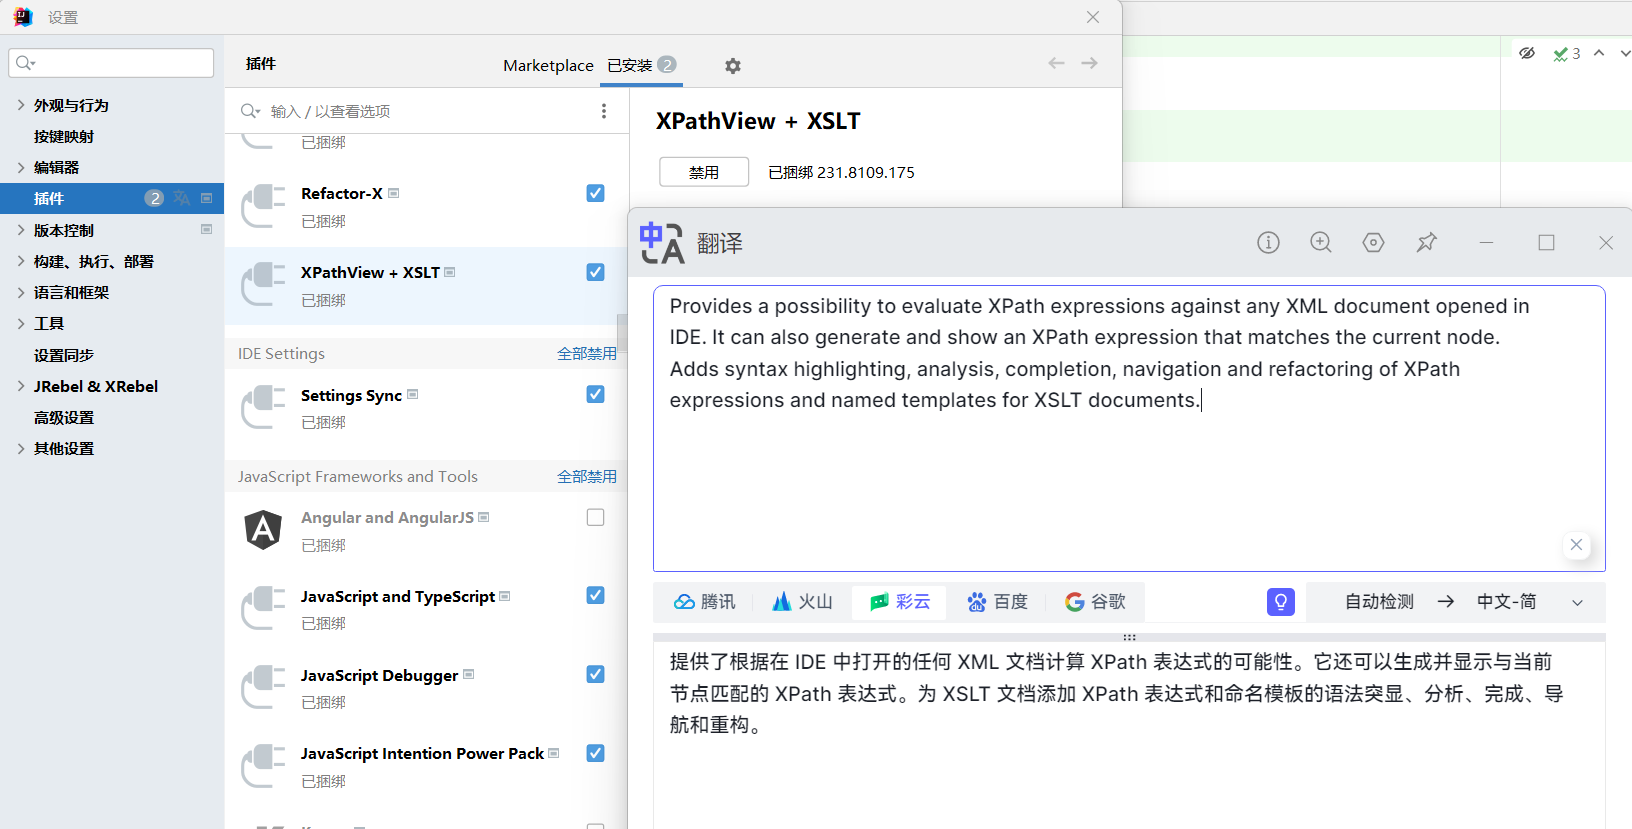Open the plugin list options menu

[x=603, y=111]
